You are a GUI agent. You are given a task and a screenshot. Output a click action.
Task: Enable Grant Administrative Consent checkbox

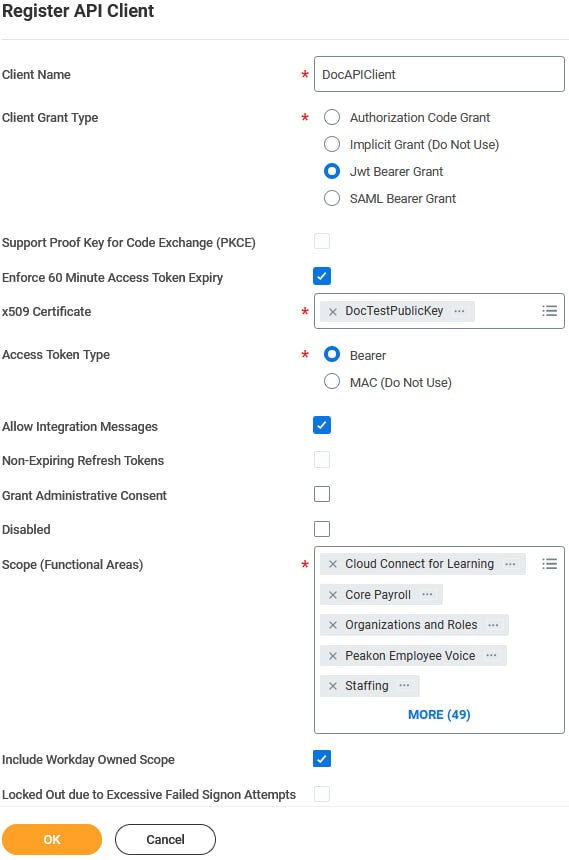coord(322,494)
